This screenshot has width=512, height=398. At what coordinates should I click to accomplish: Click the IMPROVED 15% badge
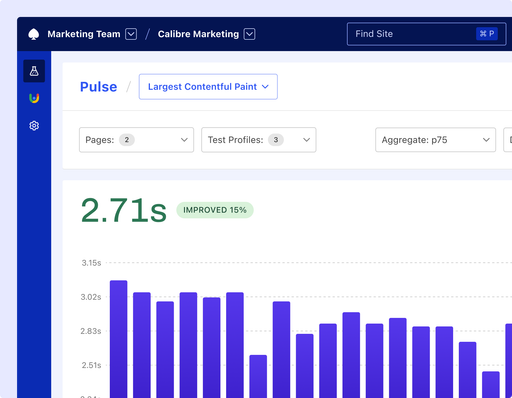tap(215, 210)
